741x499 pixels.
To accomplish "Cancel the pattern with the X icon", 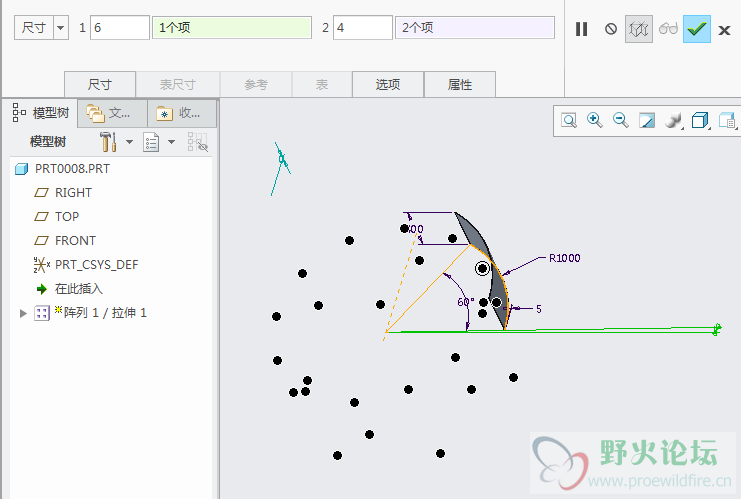I will click(x=724, y=30).
